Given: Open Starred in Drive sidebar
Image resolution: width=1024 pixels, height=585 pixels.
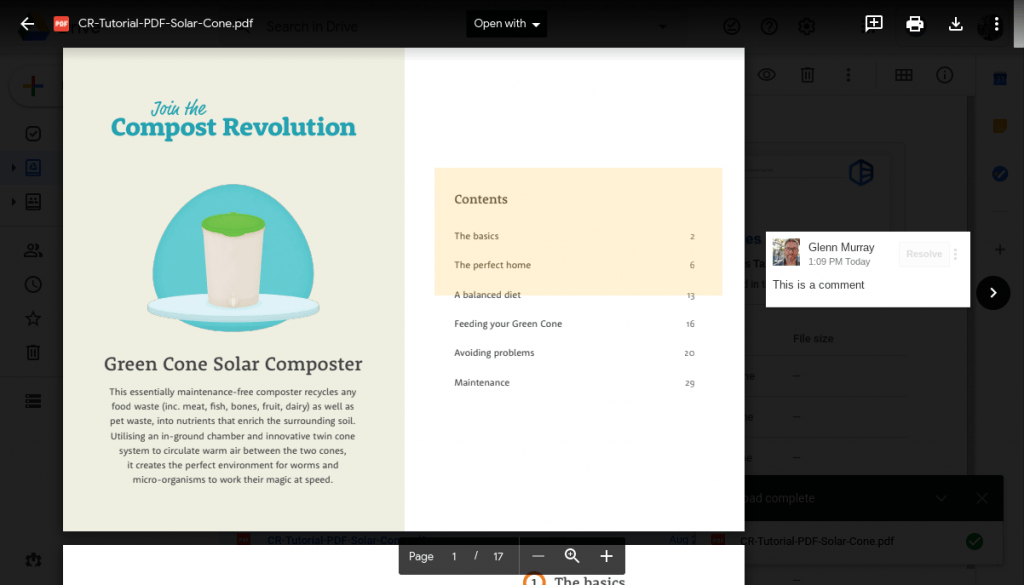Looking at the screenshot, I should coord(33,319).
